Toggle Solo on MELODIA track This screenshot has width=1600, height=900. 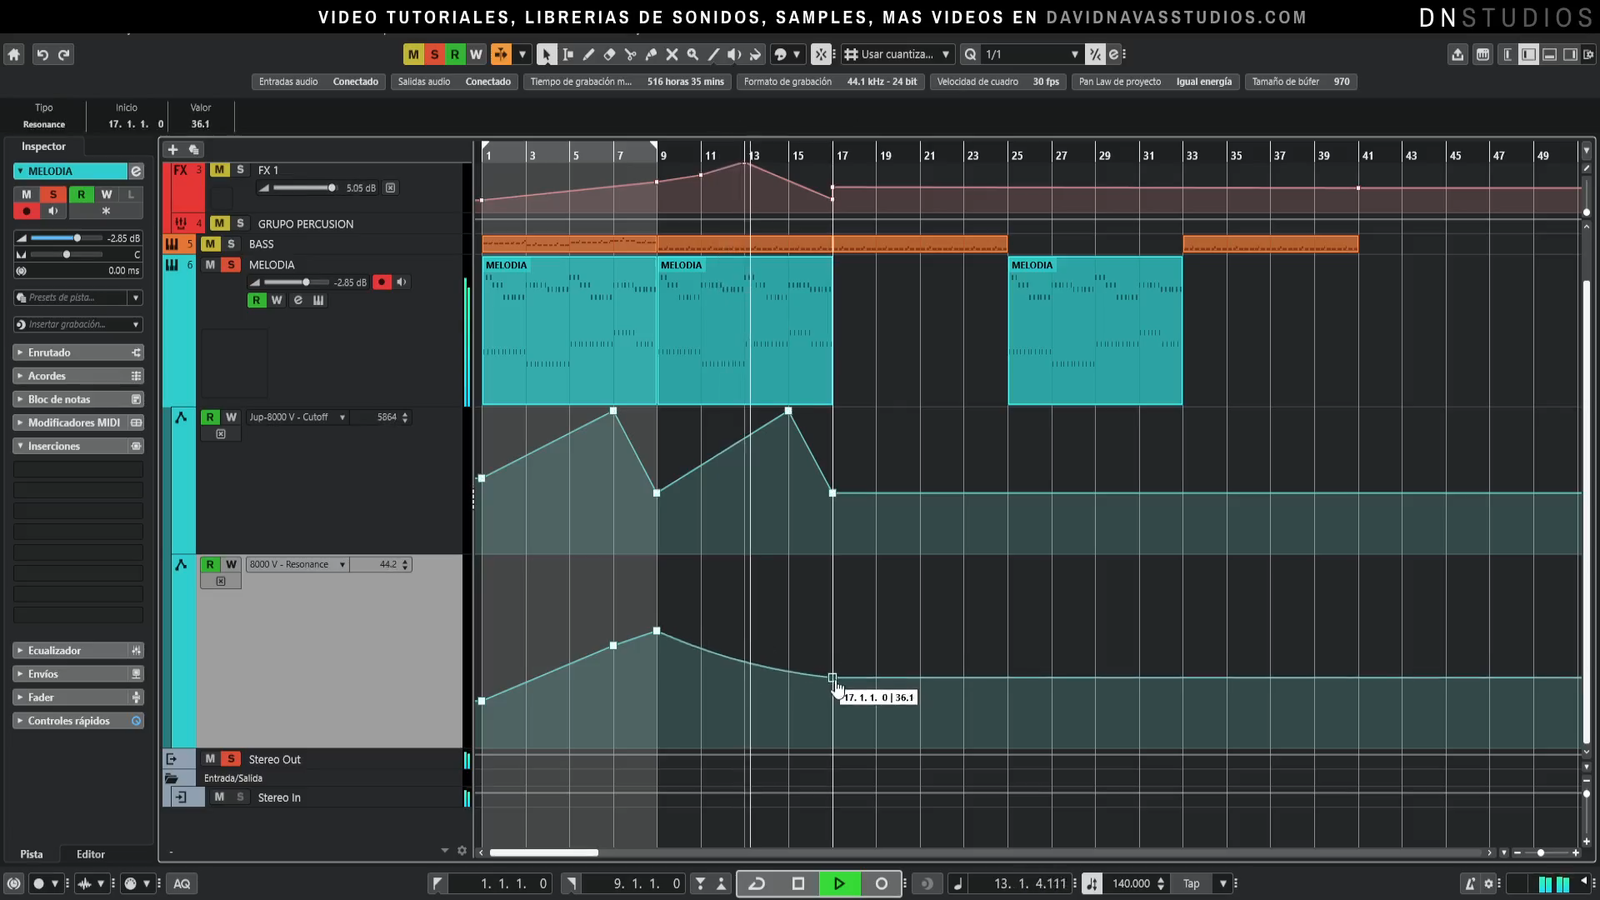pyautogui.click(x=231, y=265)
